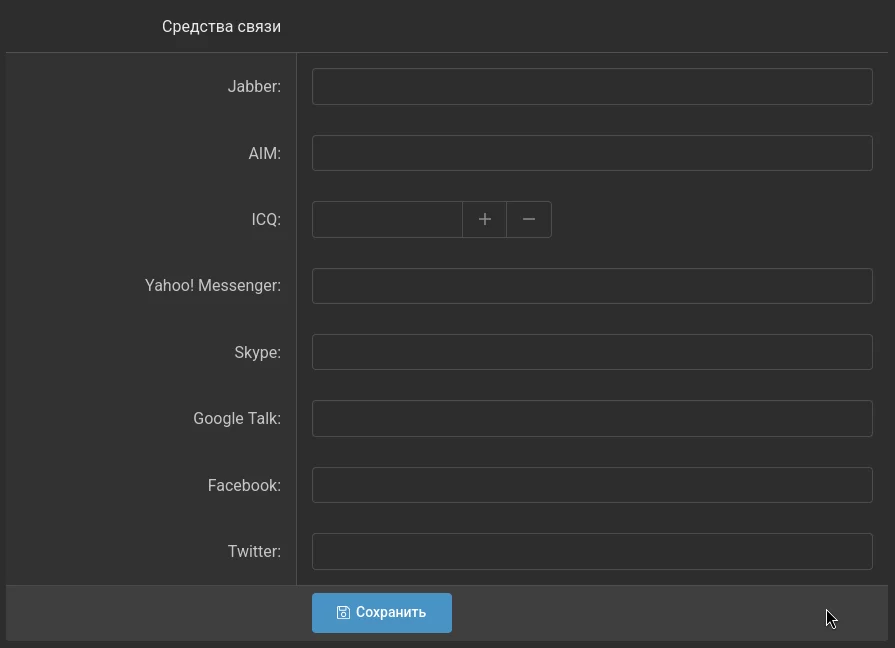Screen dimensions: 895x648
Task: Focus the Jabber input field
Action: coord(592,87)
